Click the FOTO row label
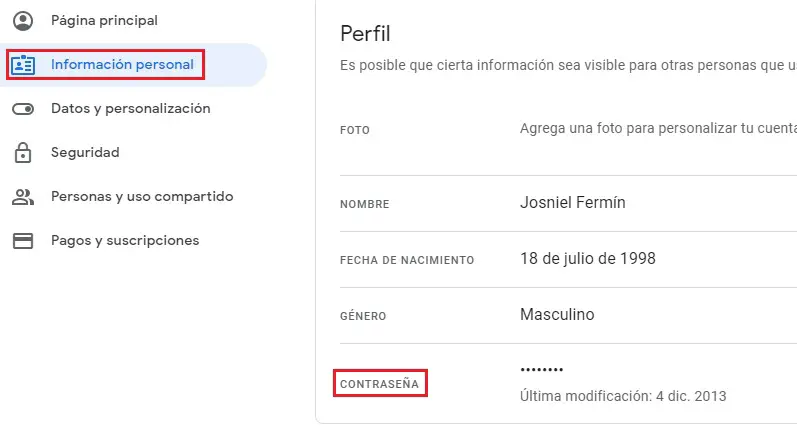Screen dimensions: 797x428 [x=355, y=130]
